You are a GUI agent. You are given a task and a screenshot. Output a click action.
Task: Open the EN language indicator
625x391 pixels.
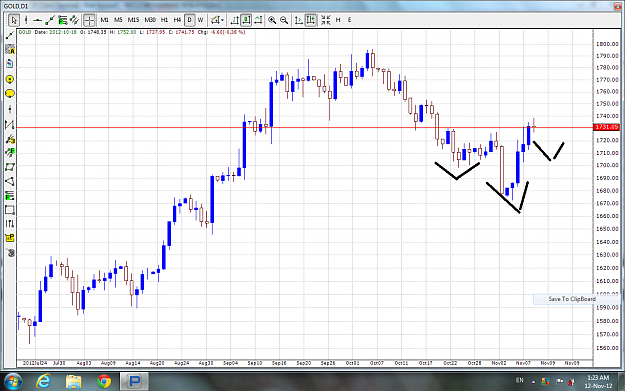(x=519, y=380)
